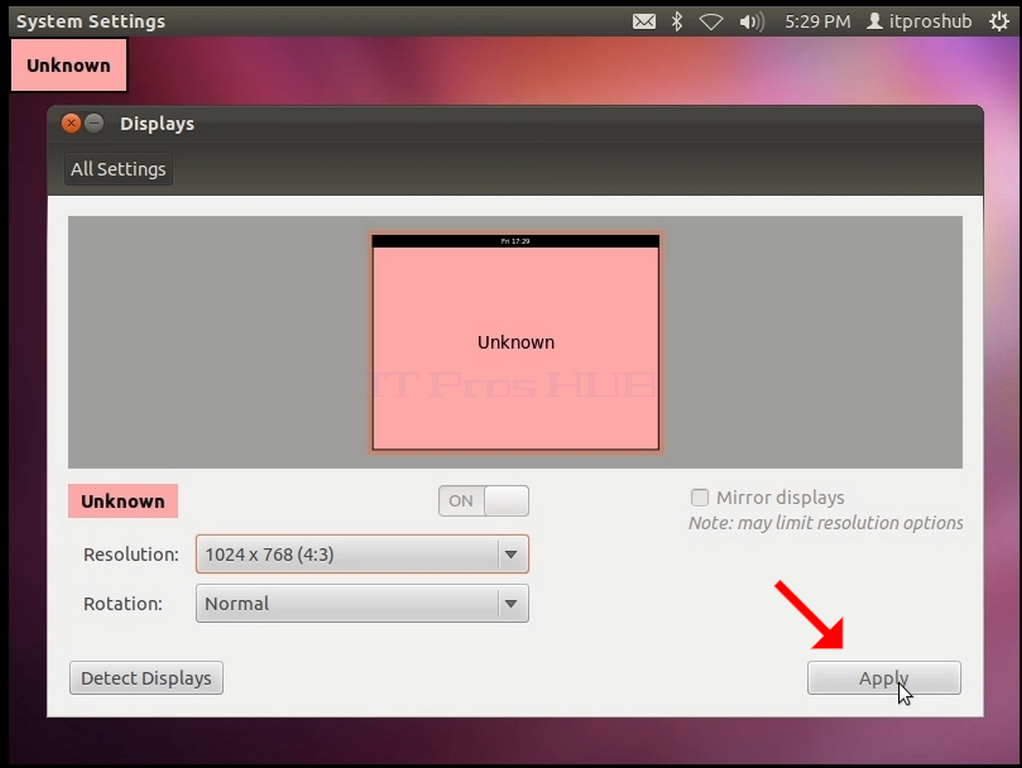
Task: Click the Detect Displays button
Action: coord(147,678)
